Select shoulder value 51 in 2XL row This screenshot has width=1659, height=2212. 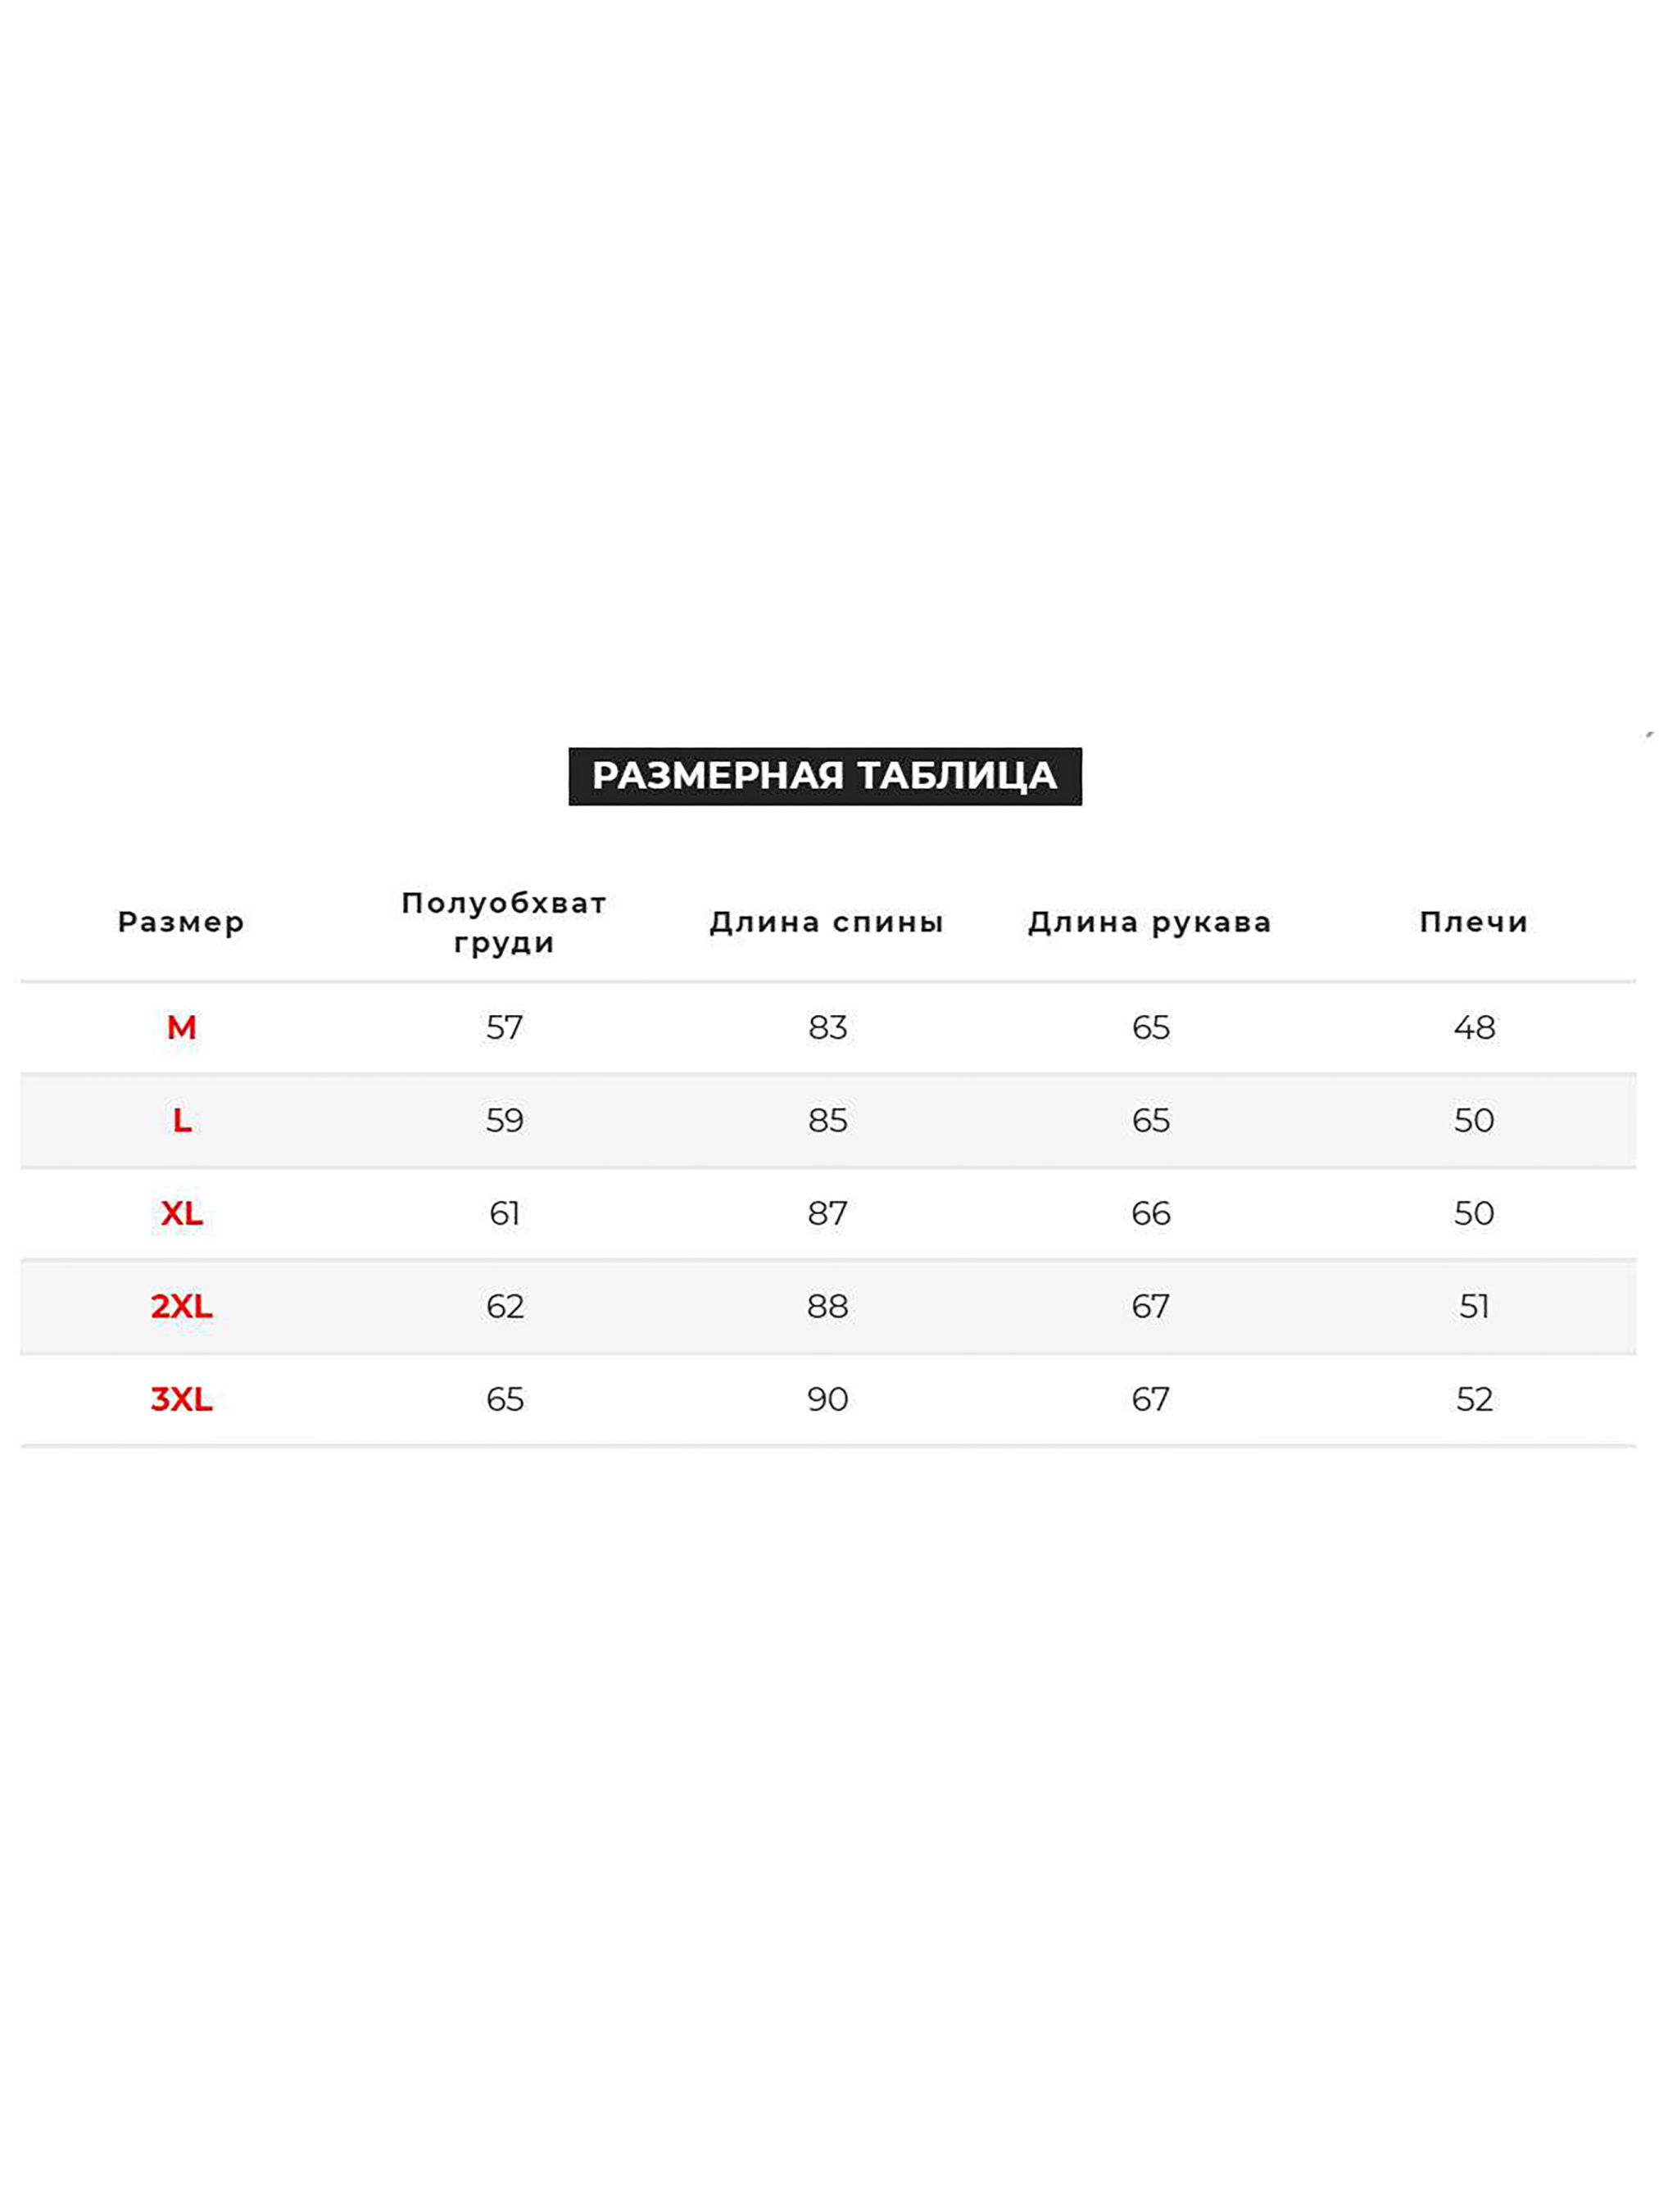(1474, 1306)
